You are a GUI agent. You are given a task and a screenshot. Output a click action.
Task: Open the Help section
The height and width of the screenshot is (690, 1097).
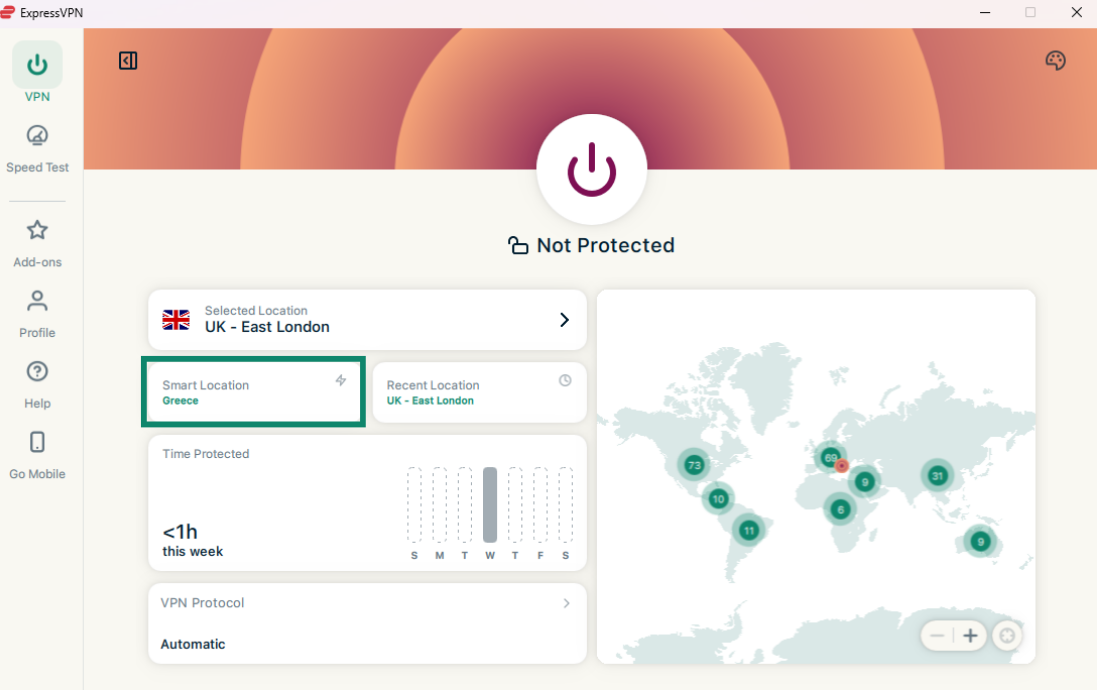(37, 384)
